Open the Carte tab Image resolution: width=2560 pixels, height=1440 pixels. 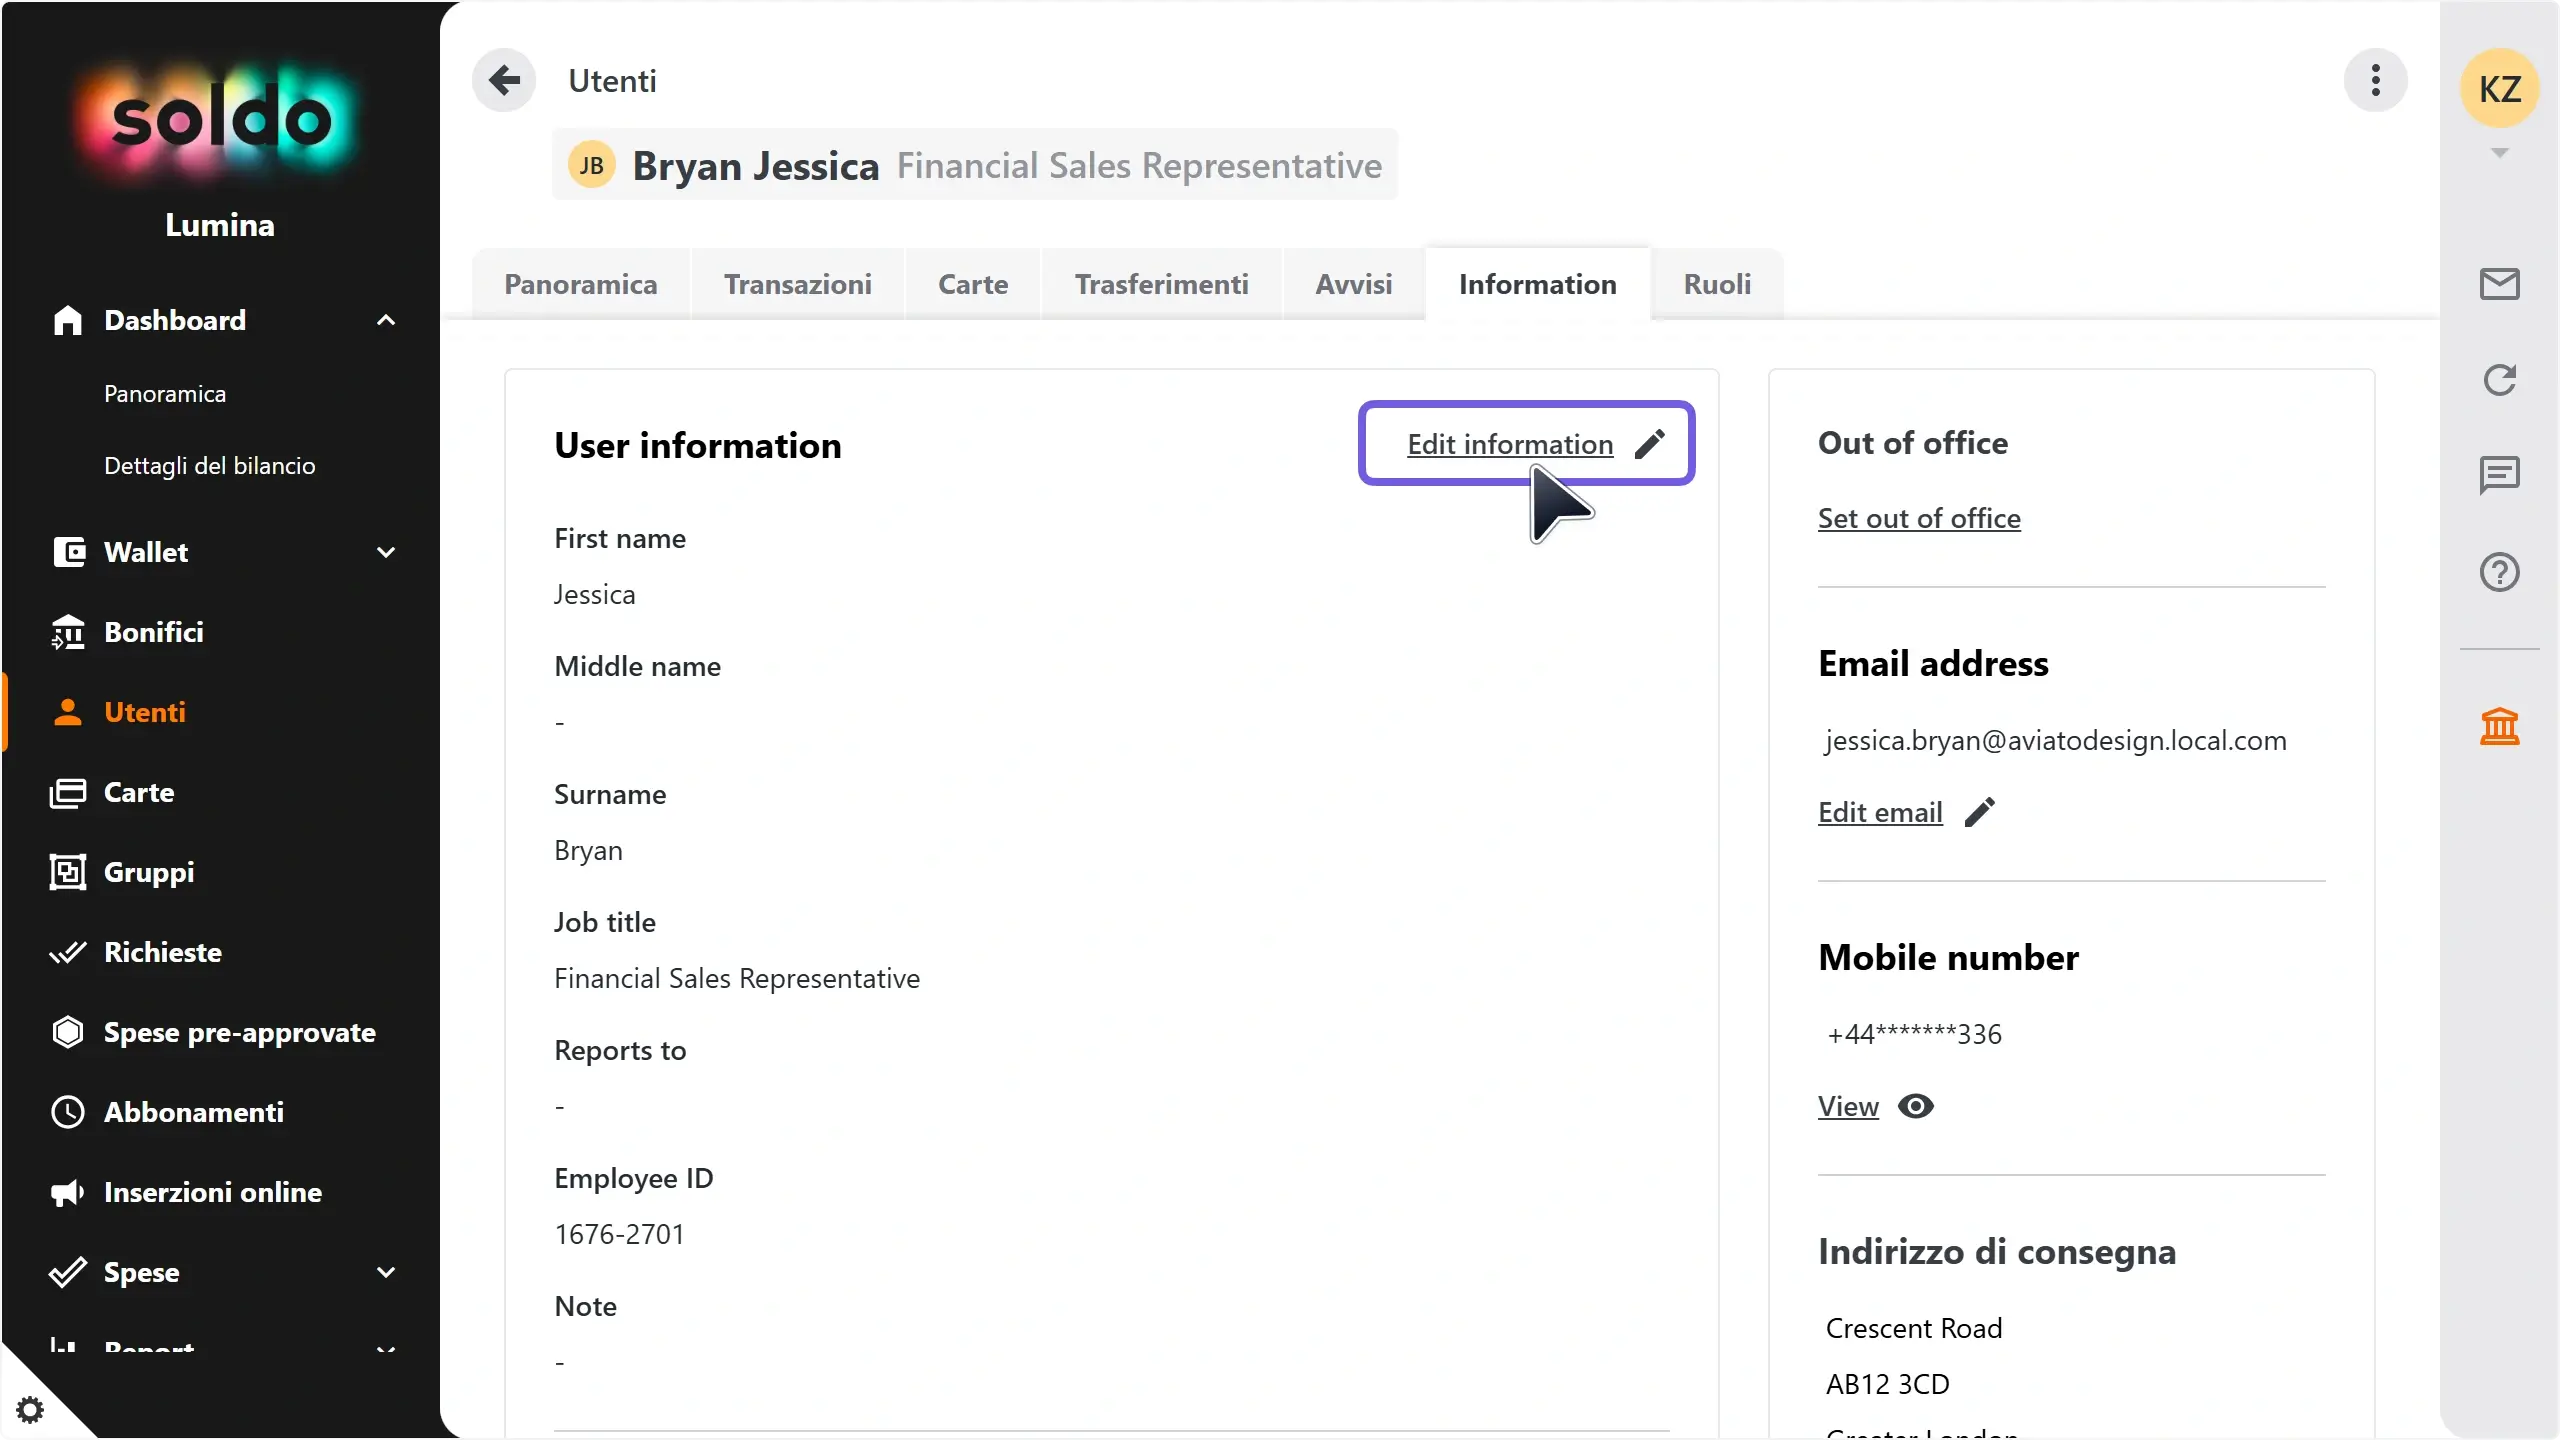pyautogui.click(x=972, y=284)
